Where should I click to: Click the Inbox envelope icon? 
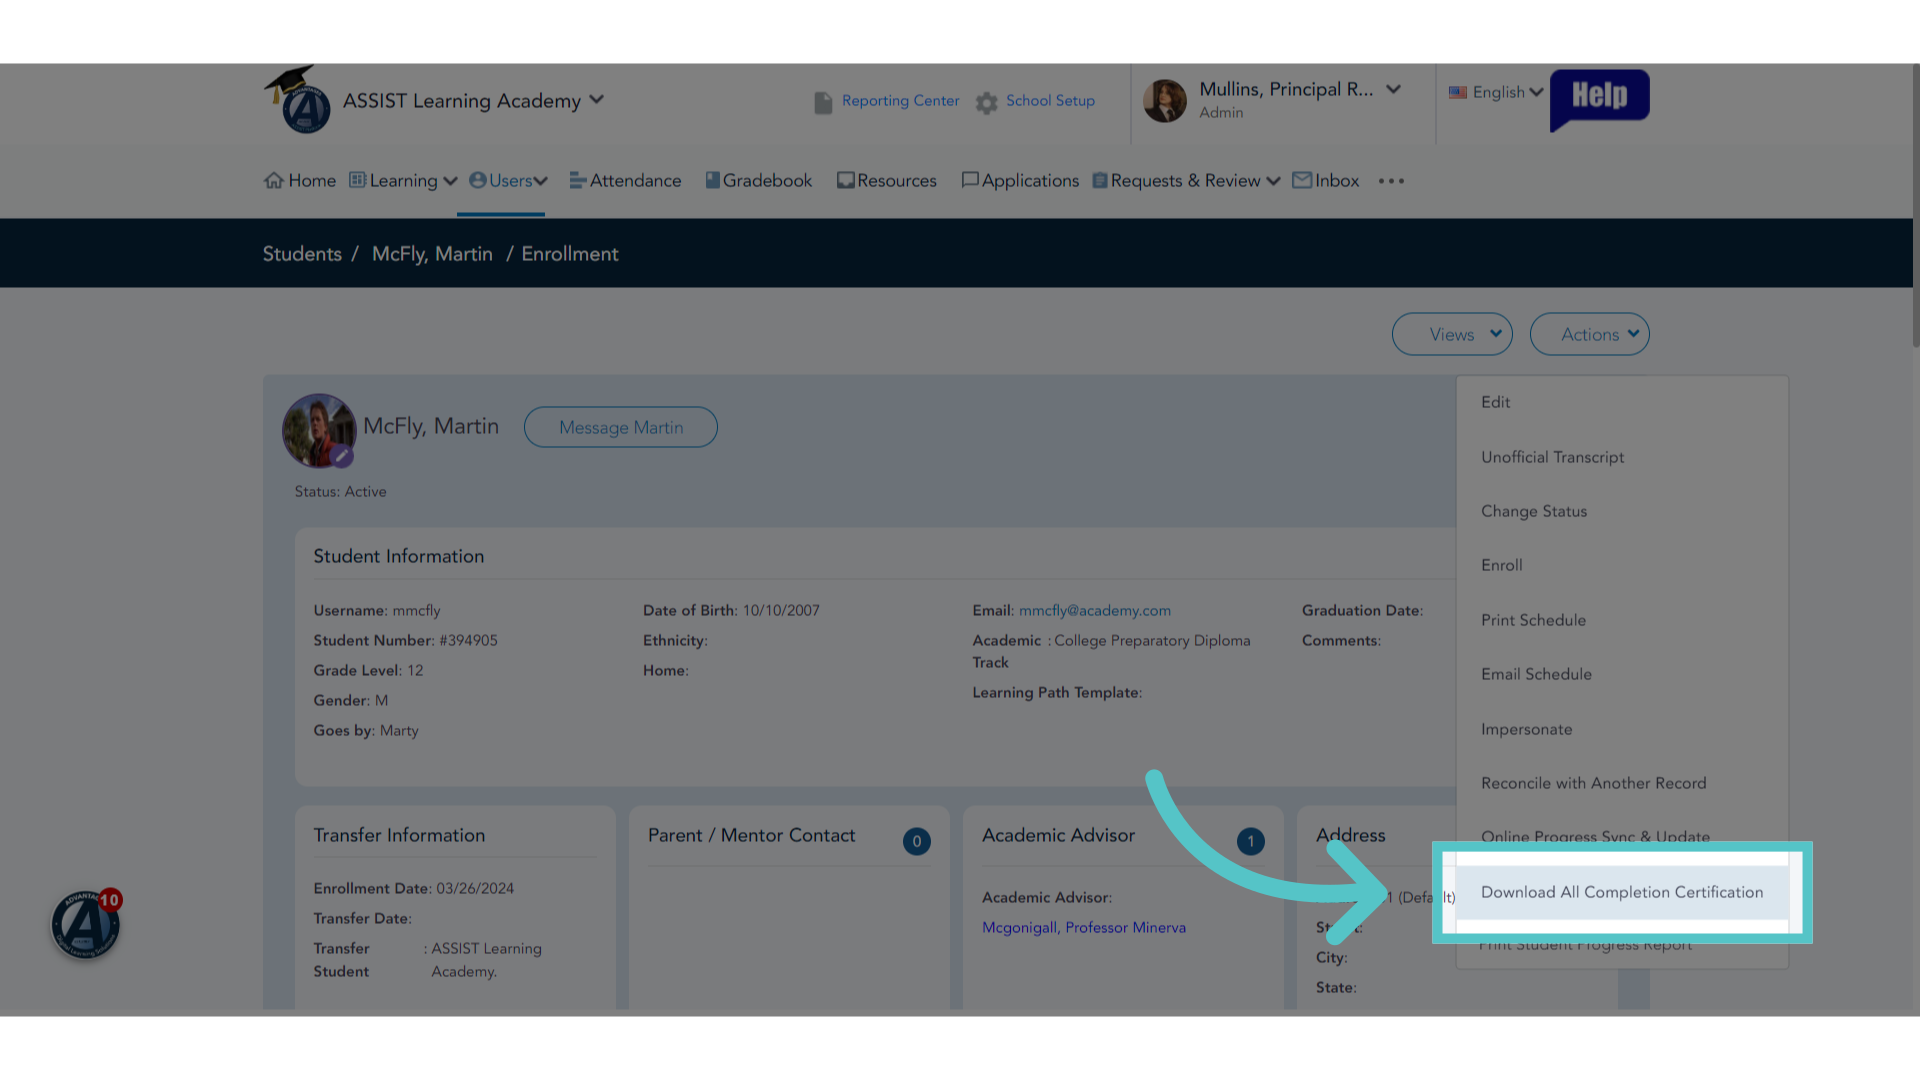[1302, 180]
